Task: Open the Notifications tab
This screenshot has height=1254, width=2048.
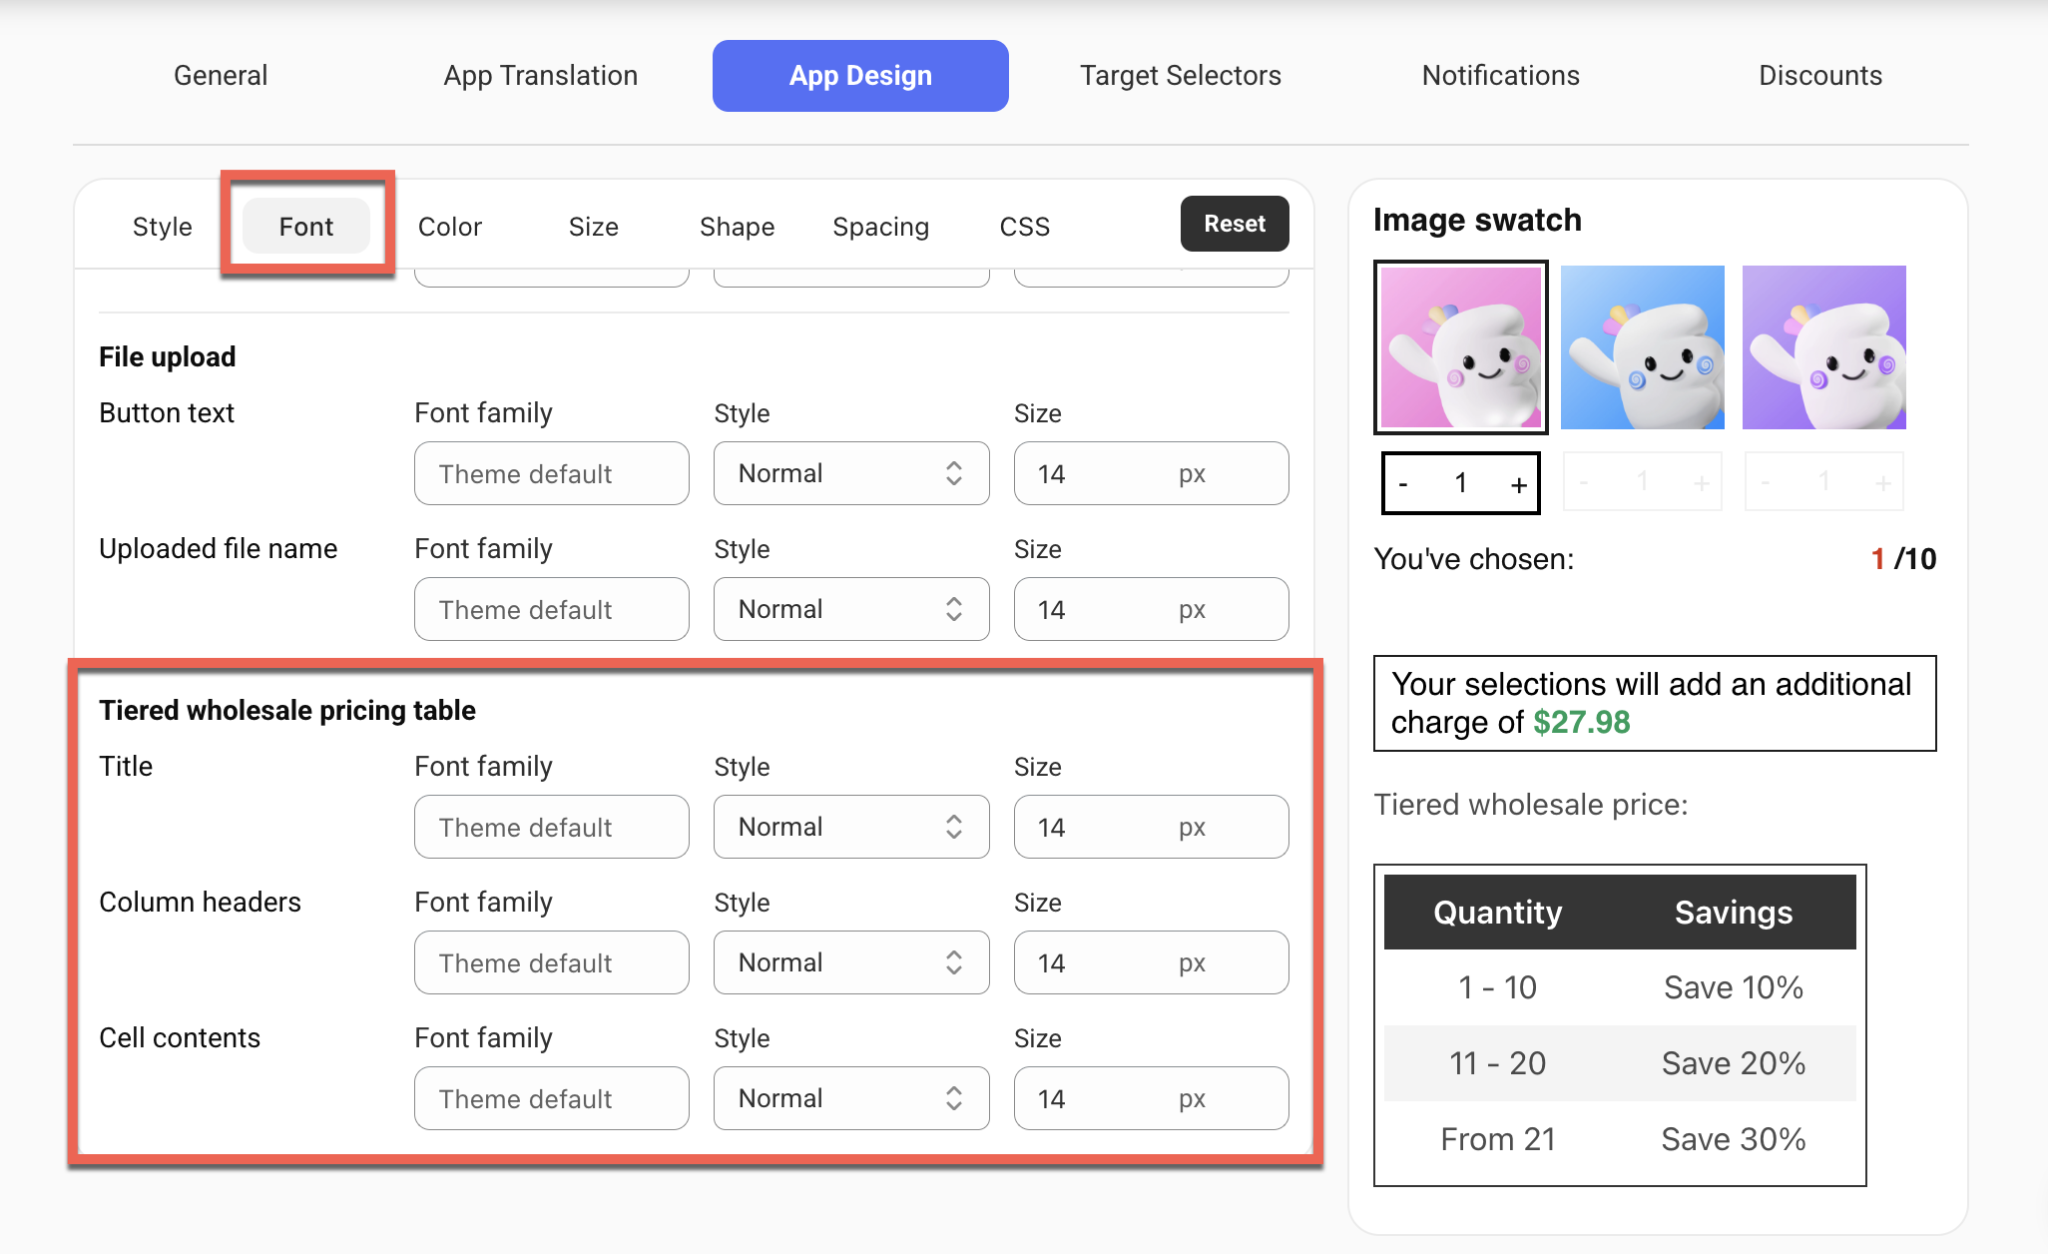Action: click(x=1500, y=74)
